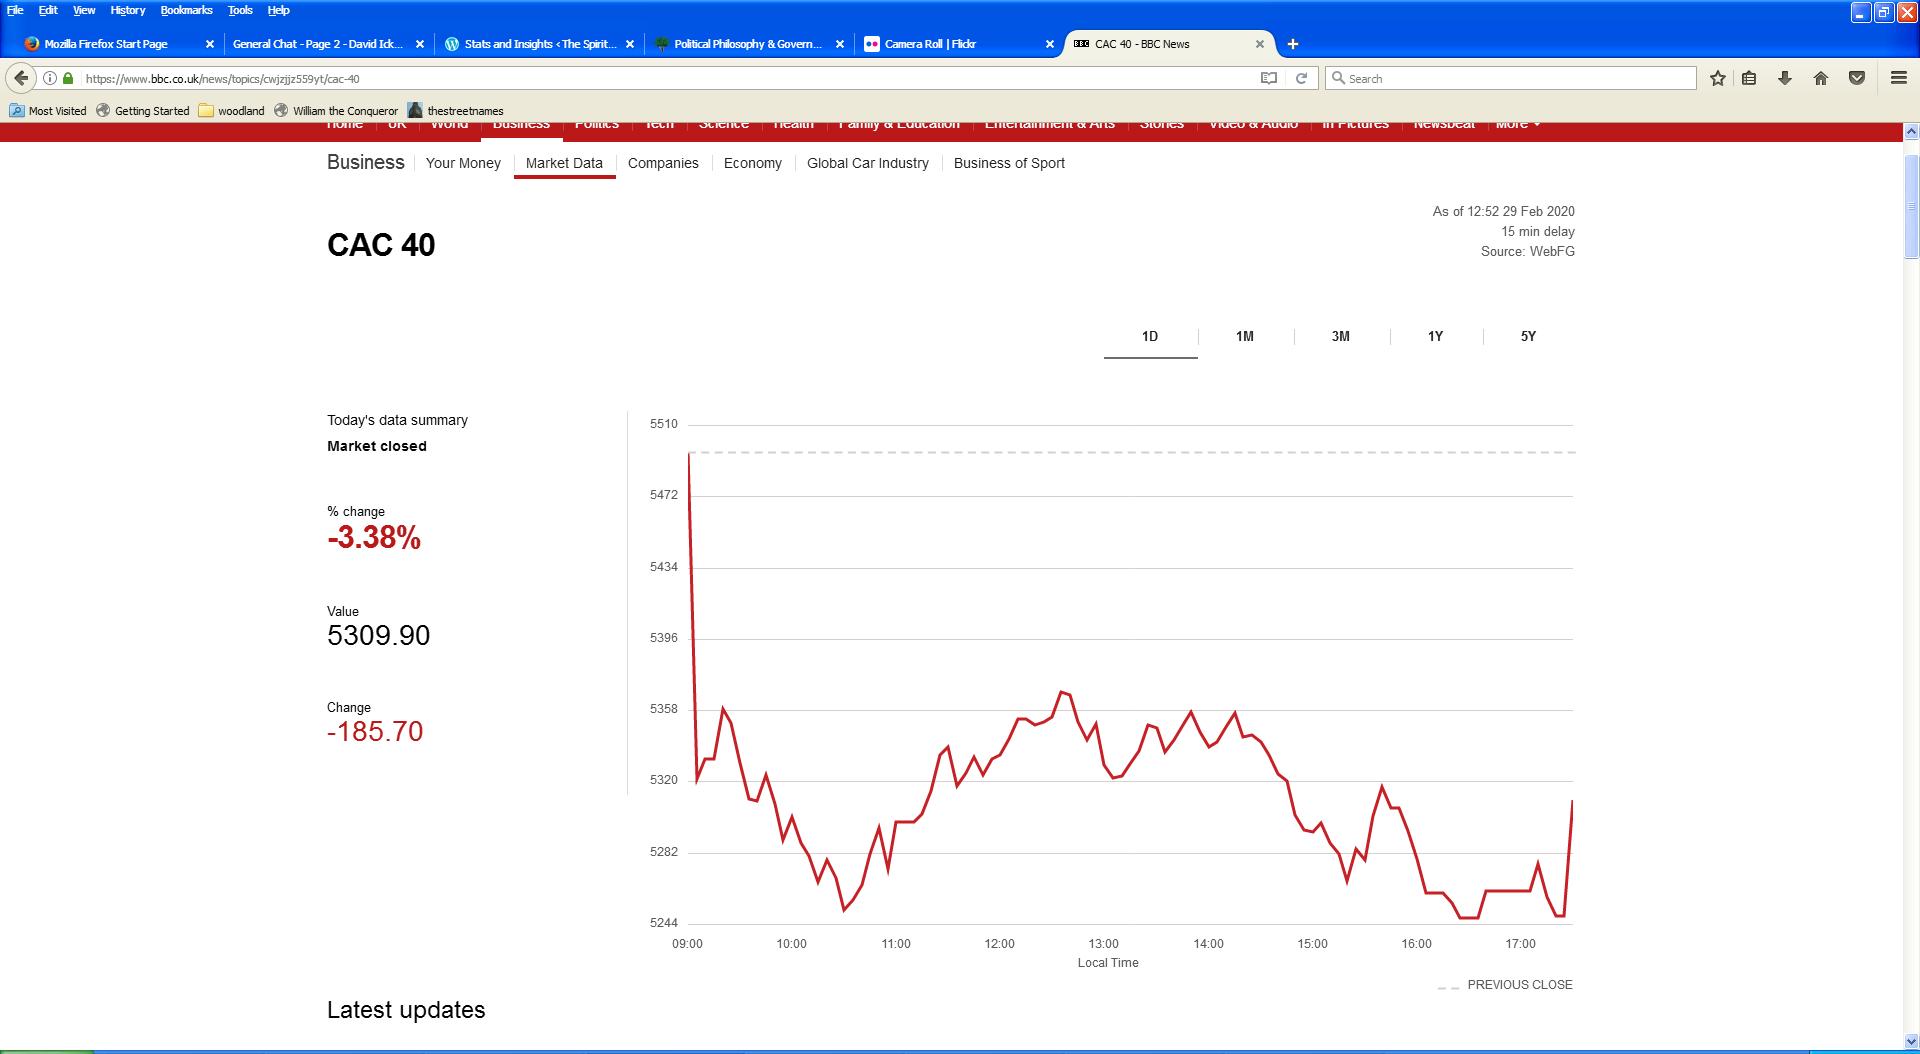The image size is (1920, 1054).
Task: Open the Edit menu
Action: 48,10
